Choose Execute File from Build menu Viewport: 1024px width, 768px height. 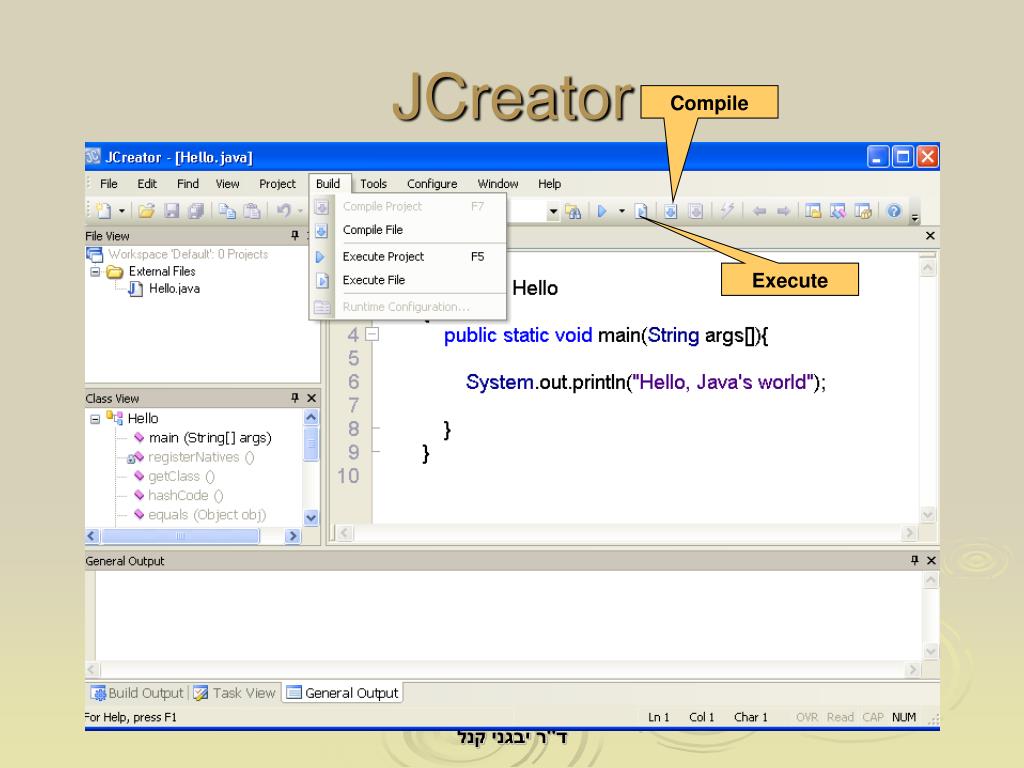tap(408, 280)
